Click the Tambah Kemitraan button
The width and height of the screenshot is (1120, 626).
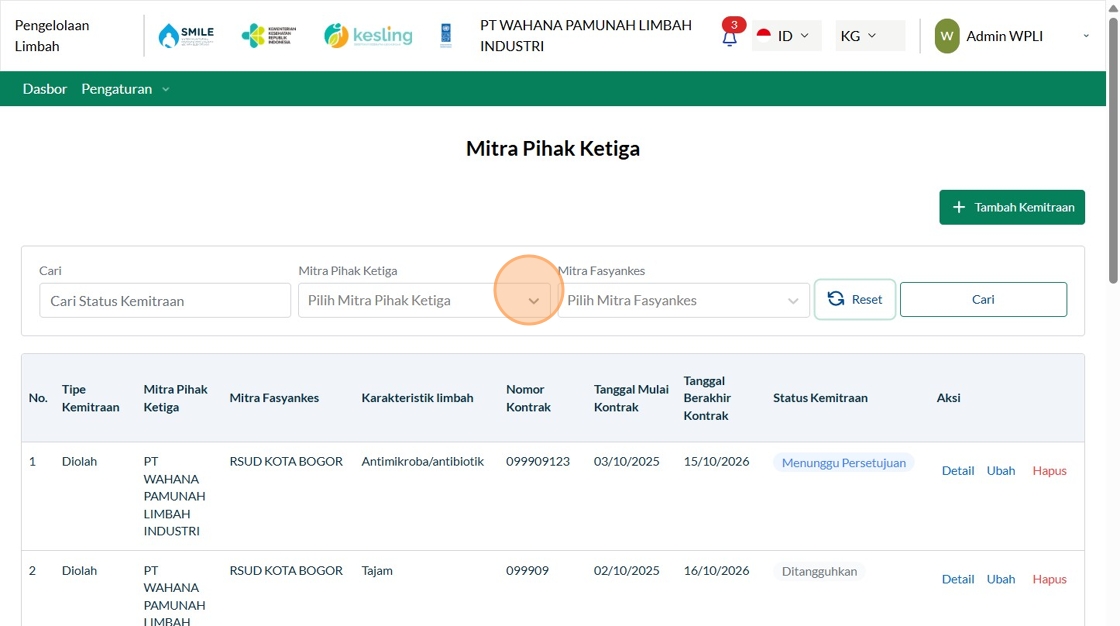click(1011, 207)
